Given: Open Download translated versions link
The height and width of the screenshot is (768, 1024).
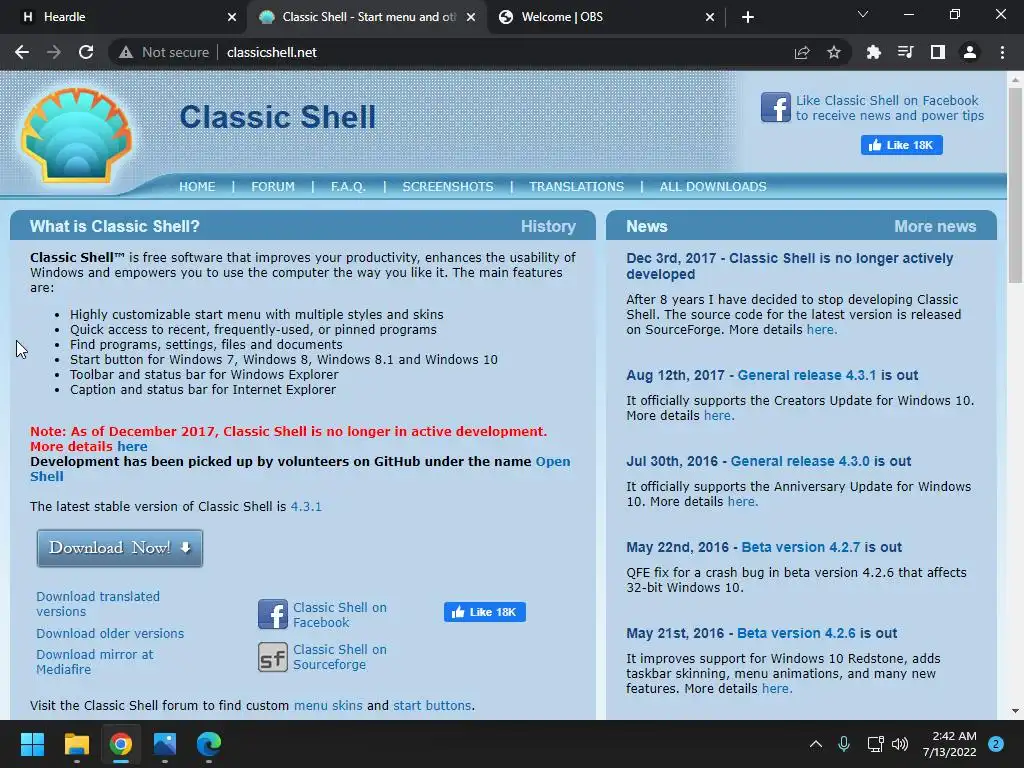Looking at the screenshot, I should click(x=98, y=604).
